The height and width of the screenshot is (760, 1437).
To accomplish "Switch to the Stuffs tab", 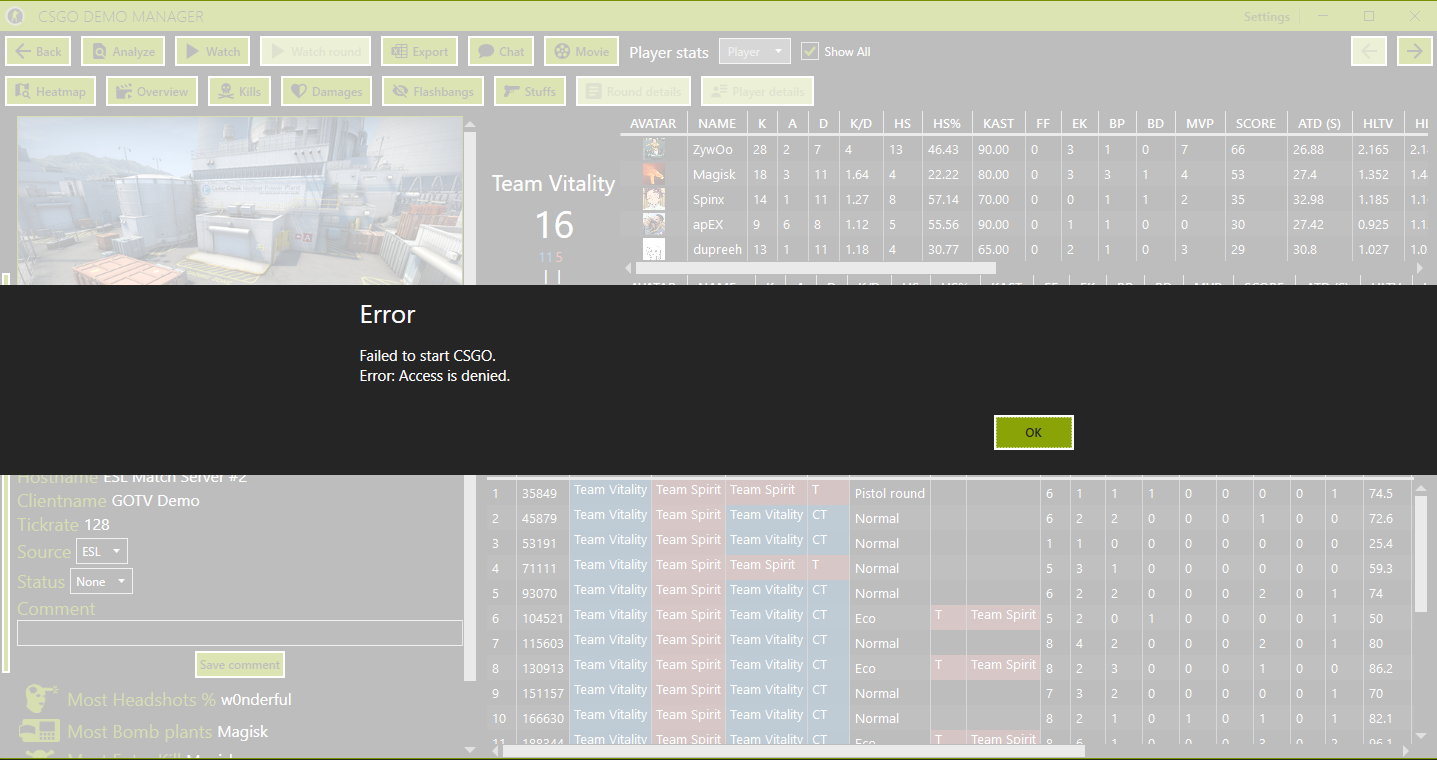I will tap(530, 90).
